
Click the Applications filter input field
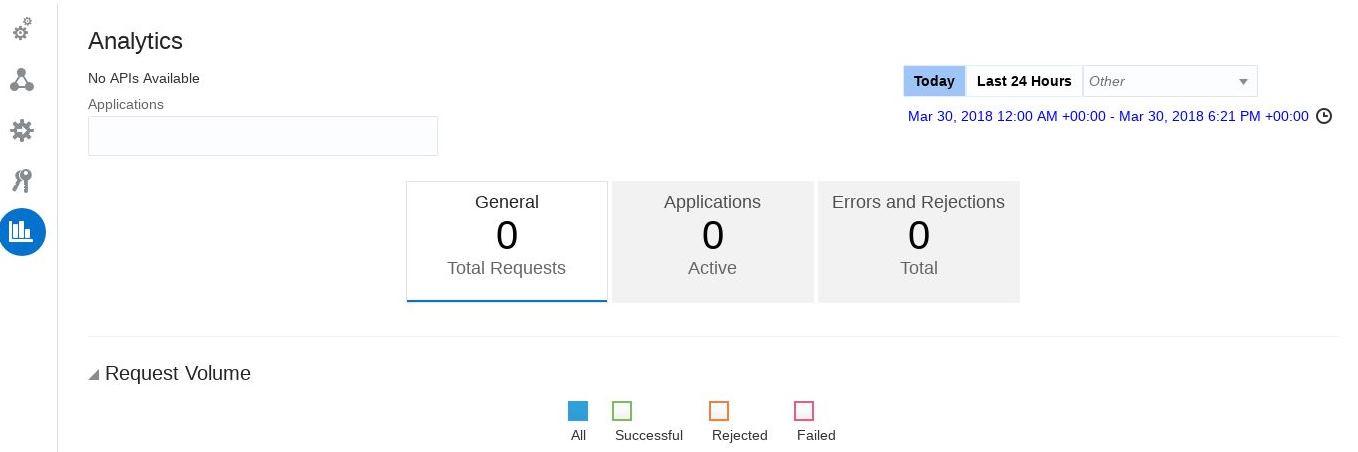(263, 136)
